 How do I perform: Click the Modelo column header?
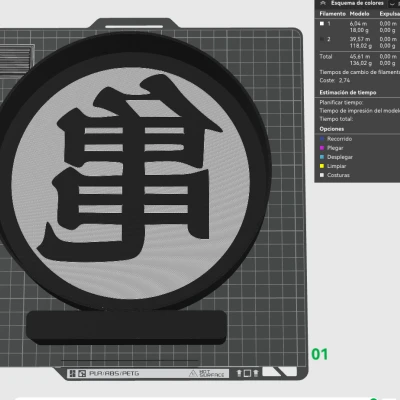pos(359,14)
